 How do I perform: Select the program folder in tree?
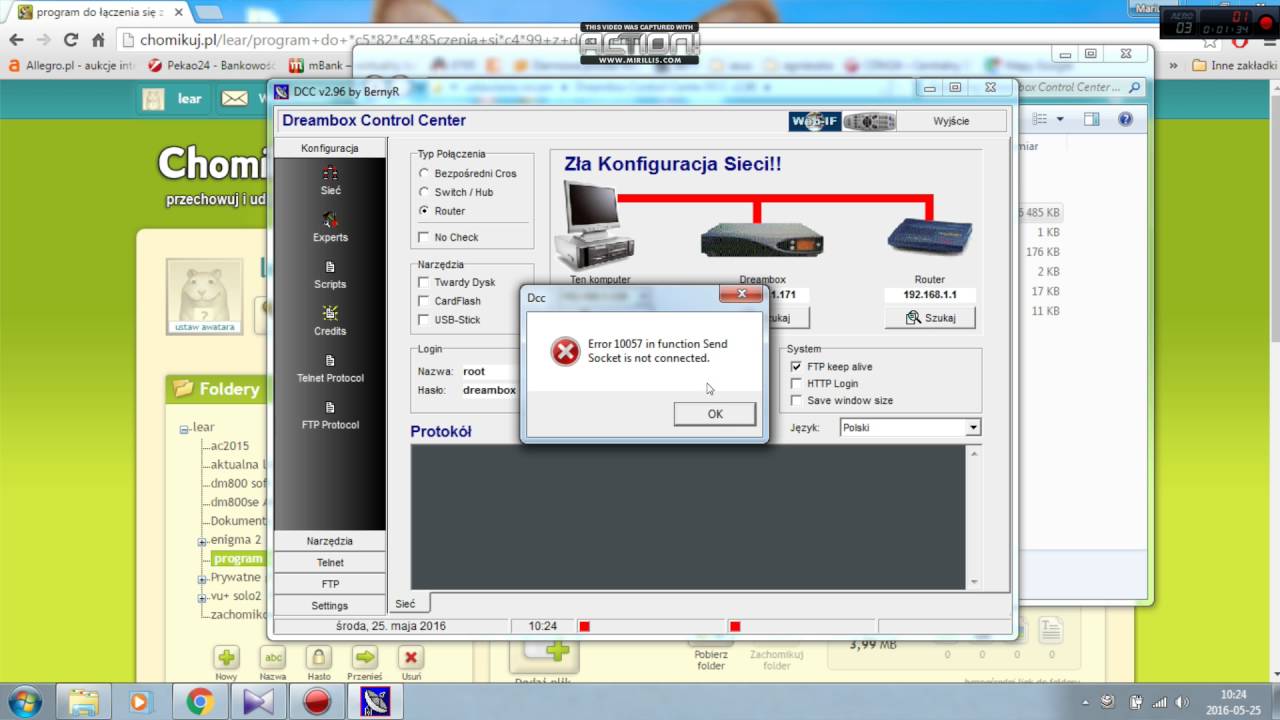pyautogui.click(x=238, y=559)
